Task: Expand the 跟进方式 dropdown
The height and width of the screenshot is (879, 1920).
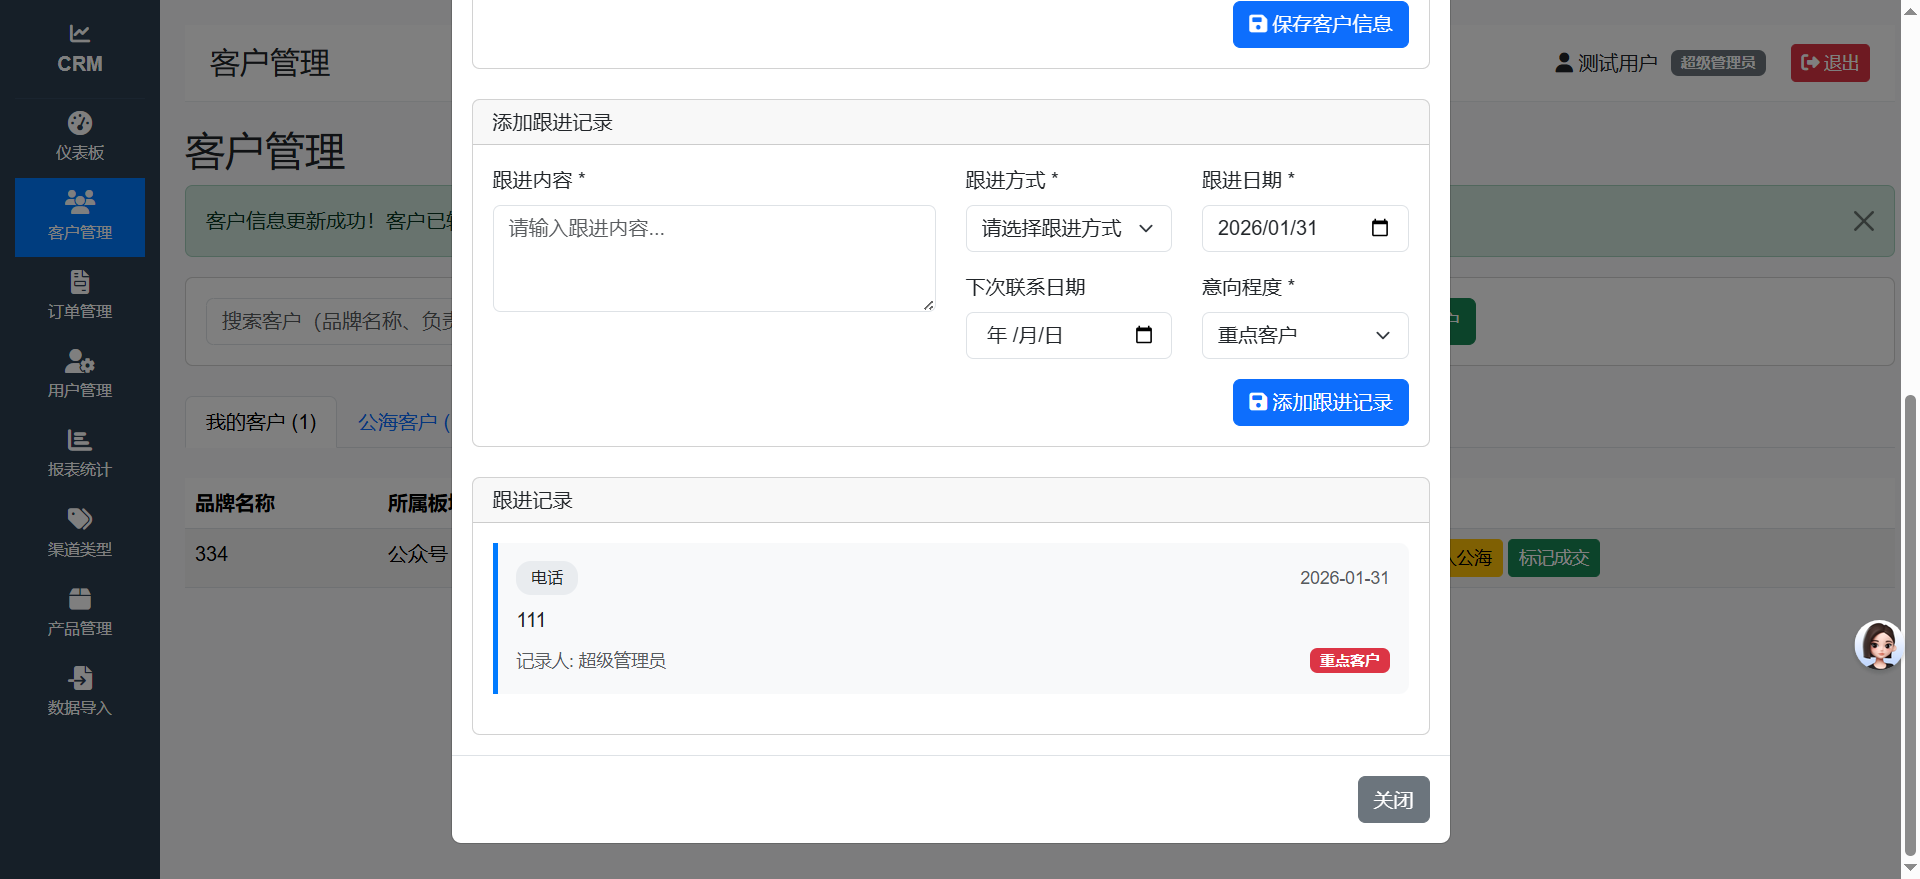Action: (1068, 229)
